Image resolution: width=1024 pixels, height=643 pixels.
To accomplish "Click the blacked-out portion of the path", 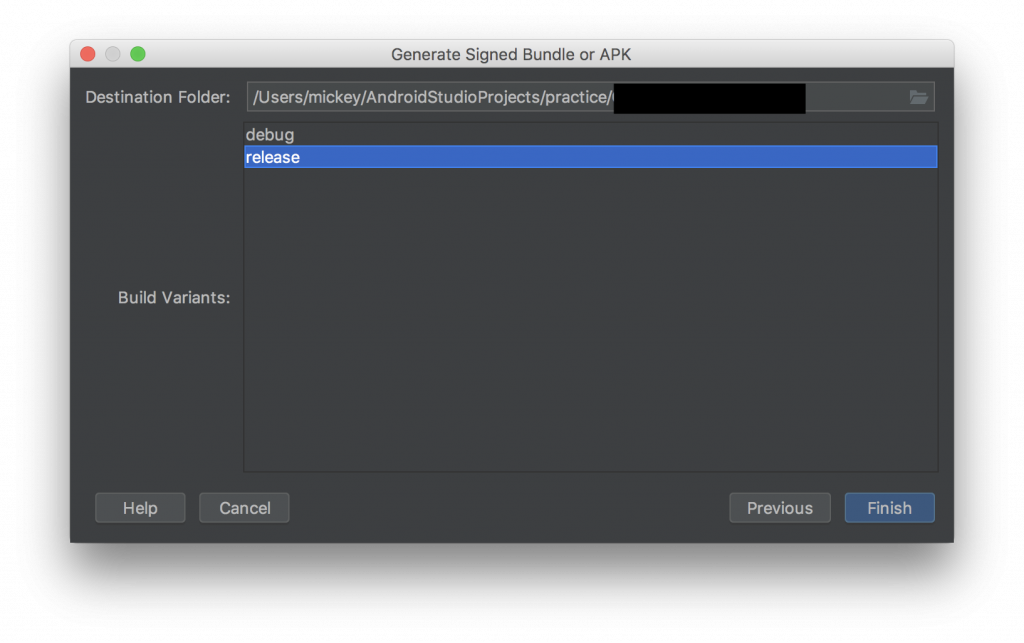I will click(x=709, y=98).
